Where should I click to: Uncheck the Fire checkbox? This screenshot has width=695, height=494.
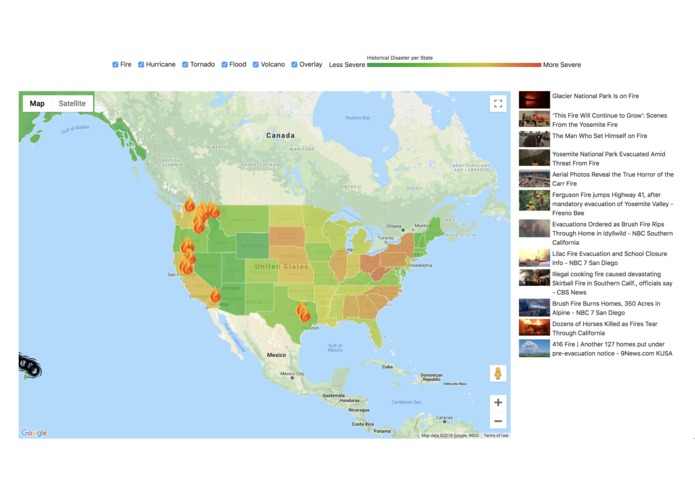click(115, 65)
